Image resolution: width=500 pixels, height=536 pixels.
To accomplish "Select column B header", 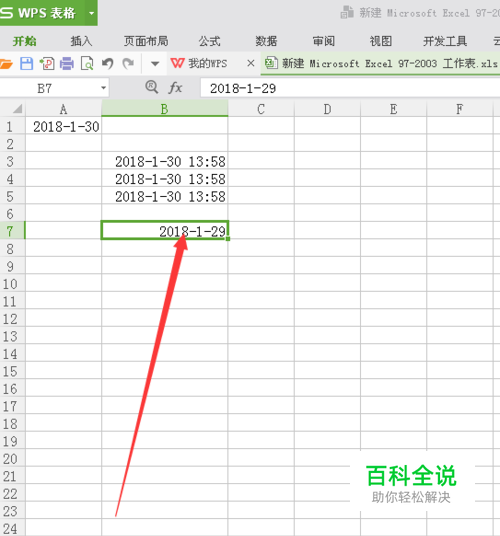I will (x=164, y=109).
